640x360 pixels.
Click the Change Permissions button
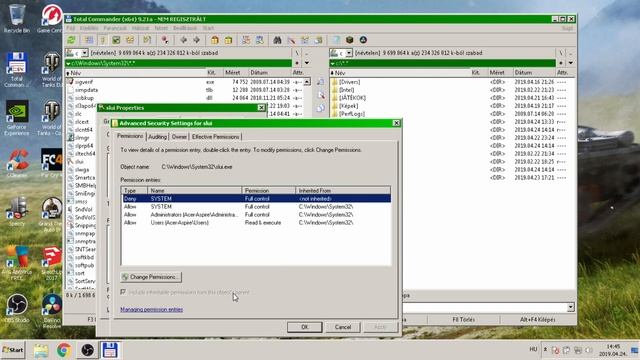151,277
